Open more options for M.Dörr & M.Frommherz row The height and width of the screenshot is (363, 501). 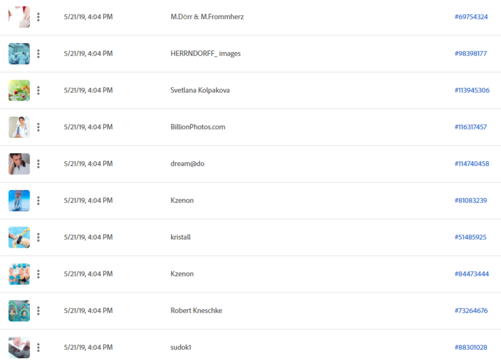(38, 17)
